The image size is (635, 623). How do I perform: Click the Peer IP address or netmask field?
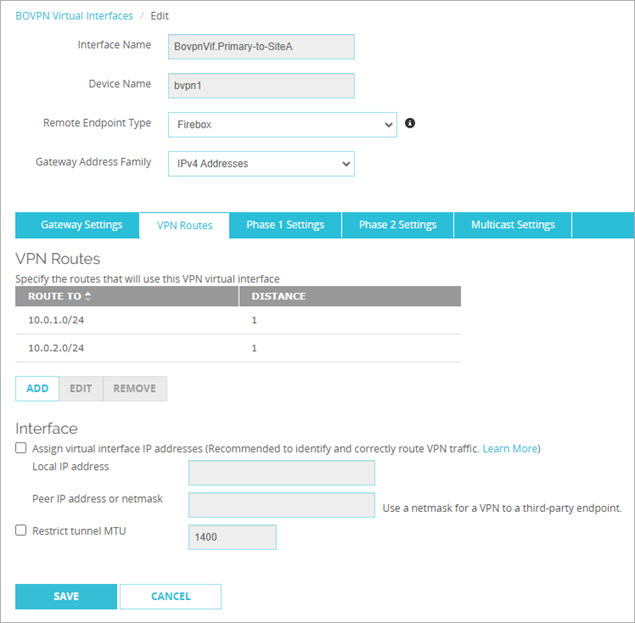click(x=281, y=505)
